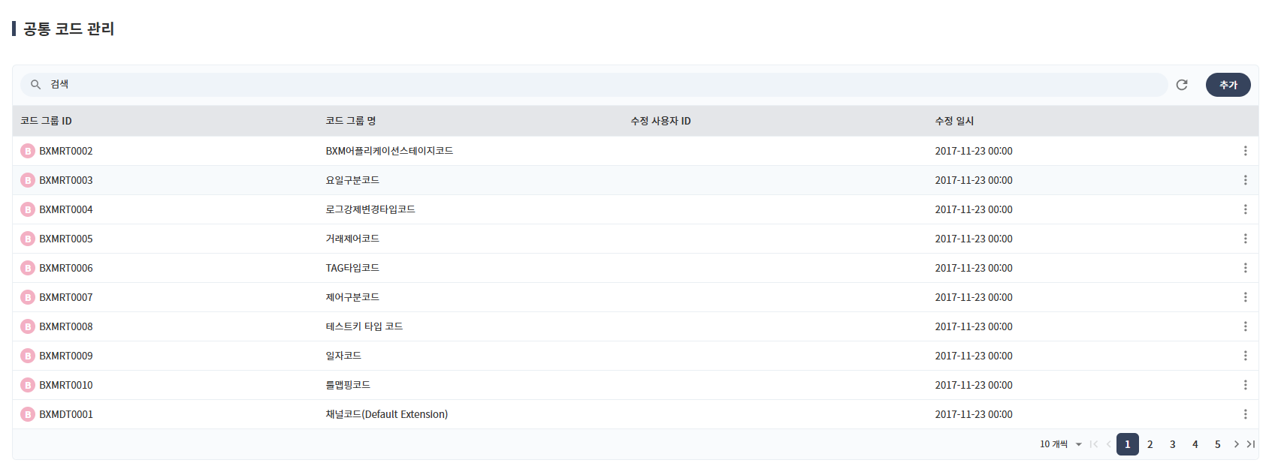Select page 3 in the pager
This screenshot has height=466, width=1266.
(x=1172, y=444)
